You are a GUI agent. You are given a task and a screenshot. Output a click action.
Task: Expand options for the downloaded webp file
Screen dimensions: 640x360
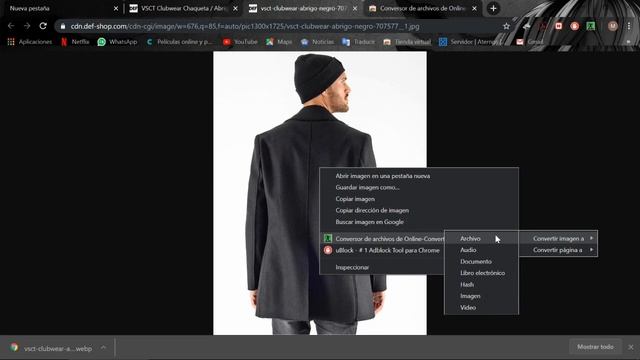104,348
